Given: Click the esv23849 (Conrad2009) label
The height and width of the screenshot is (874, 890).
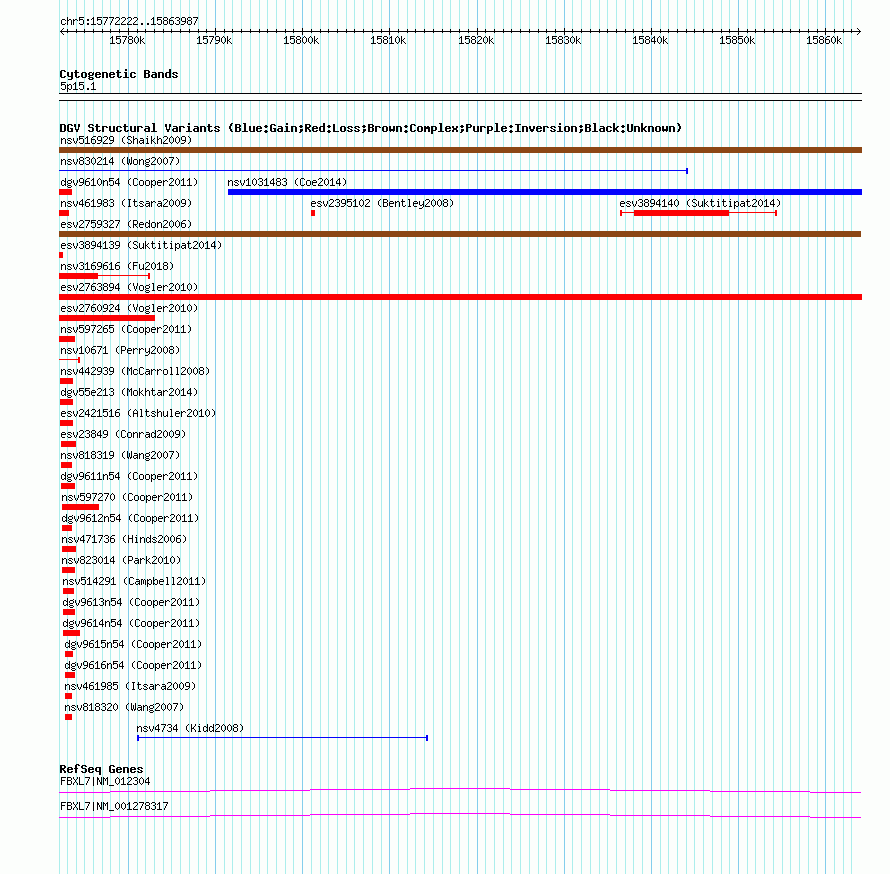Looking at the screenshot, I should coord(123,434).
